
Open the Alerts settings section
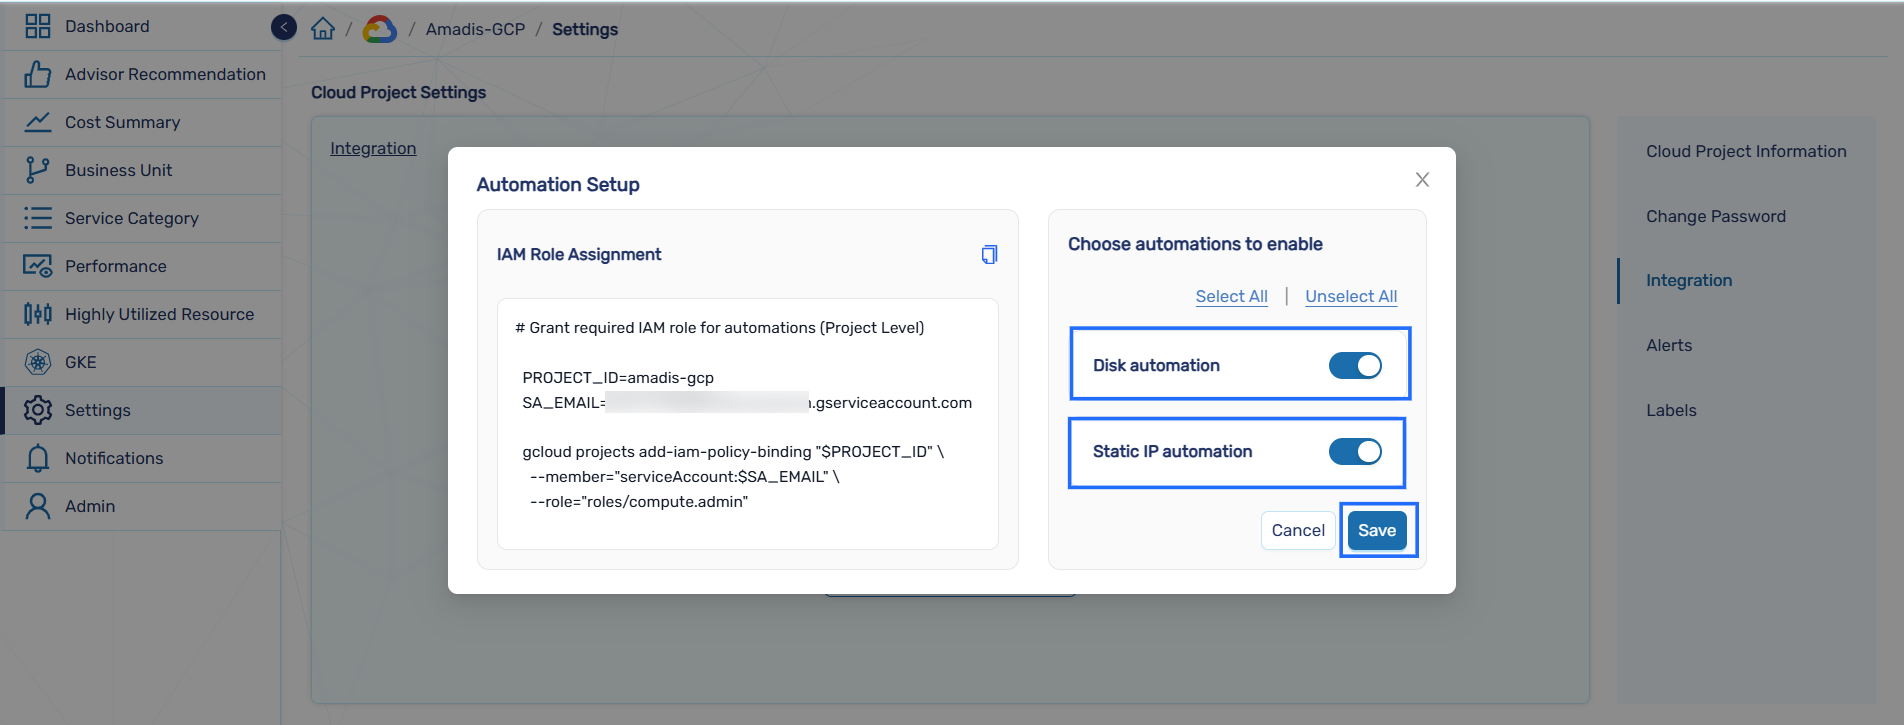[1669, 345]
